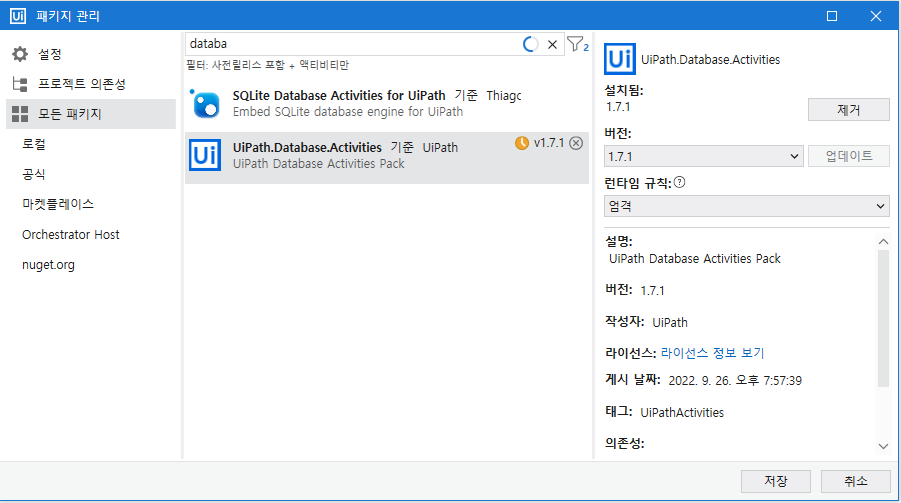
Task: Click the UiPath logo in the title bar
Action: coord(18,16)
